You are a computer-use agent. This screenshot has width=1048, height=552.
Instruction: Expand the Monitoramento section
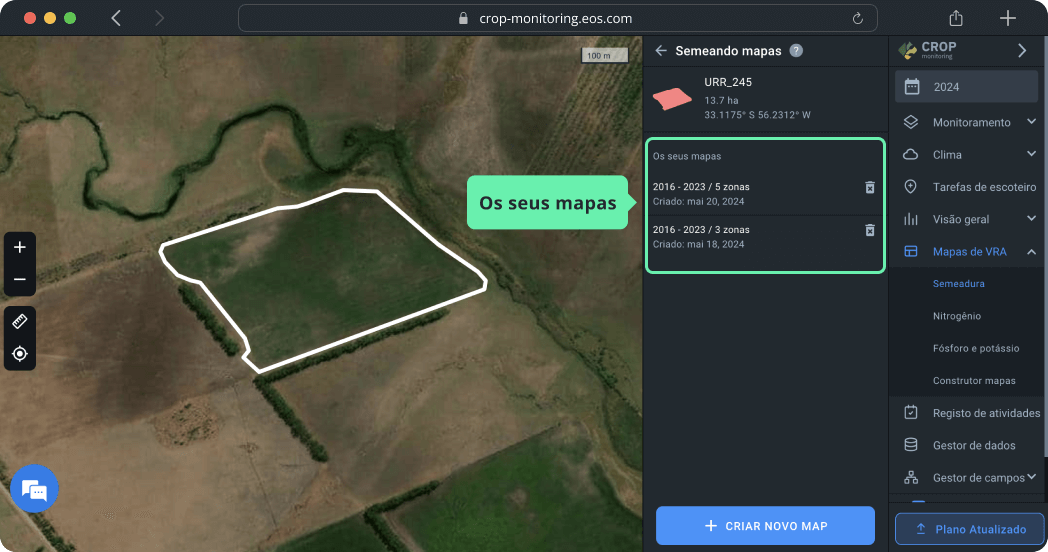pyautogui.click(x=1031, y=122)
